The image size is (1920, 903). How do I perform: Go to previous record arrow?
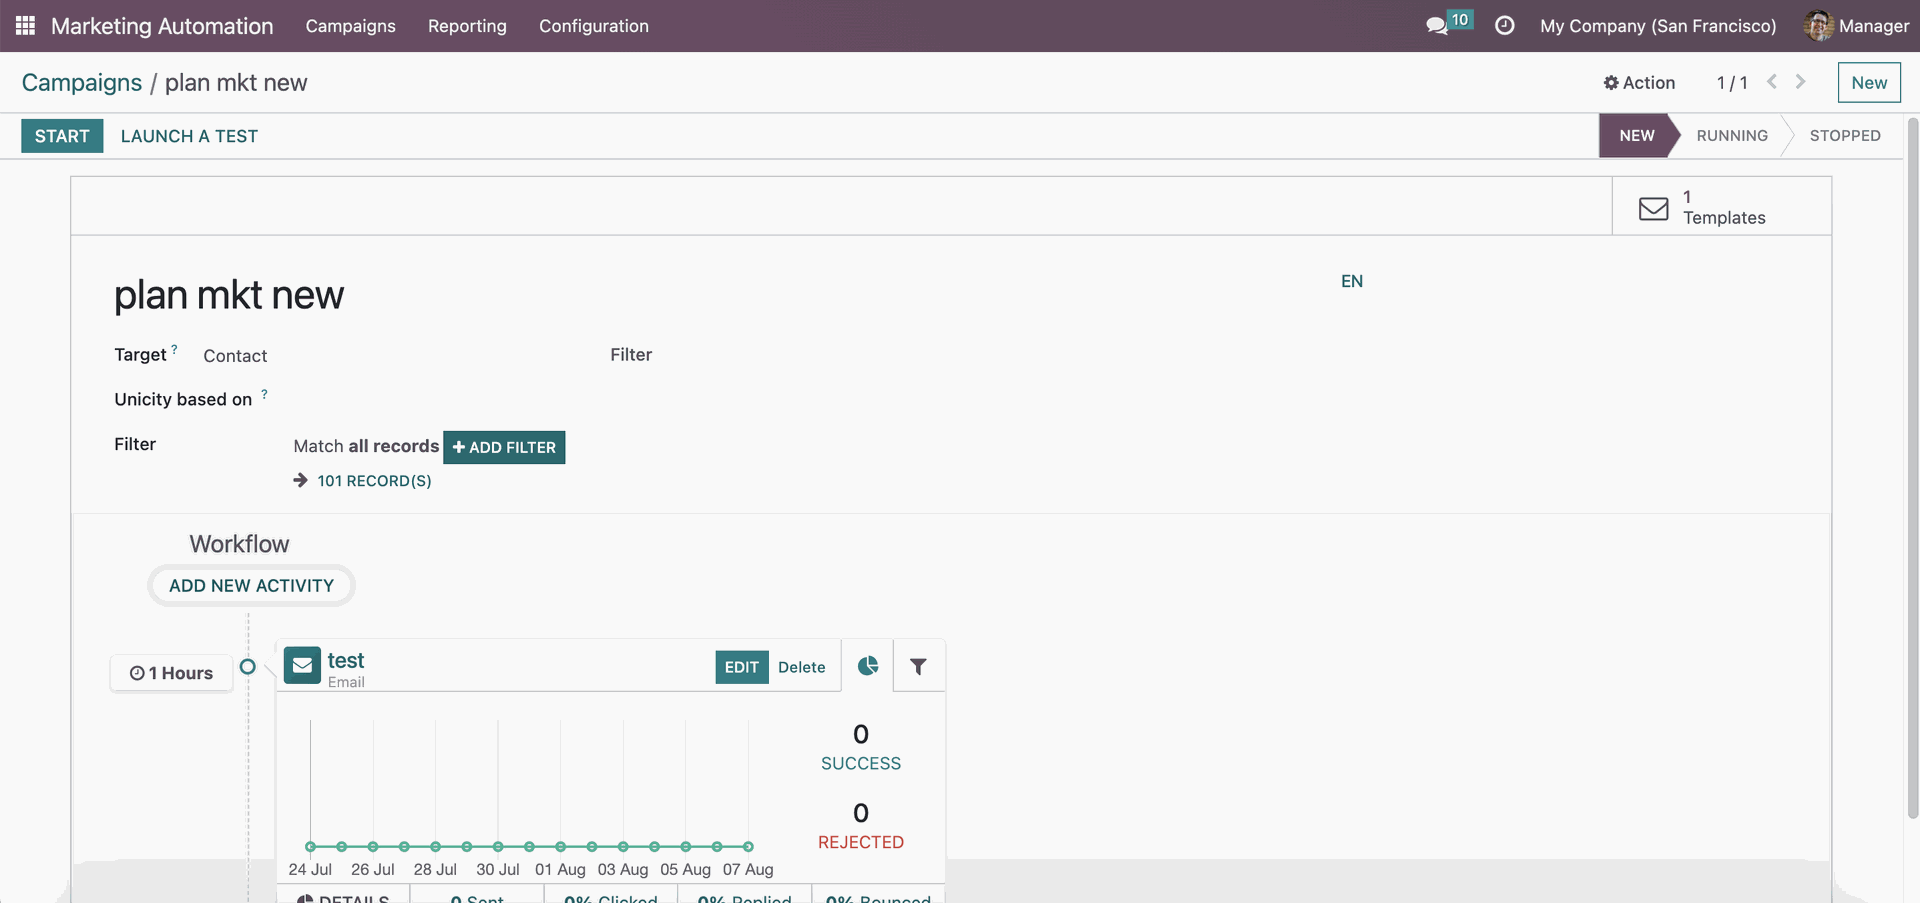coord(1771,82)
